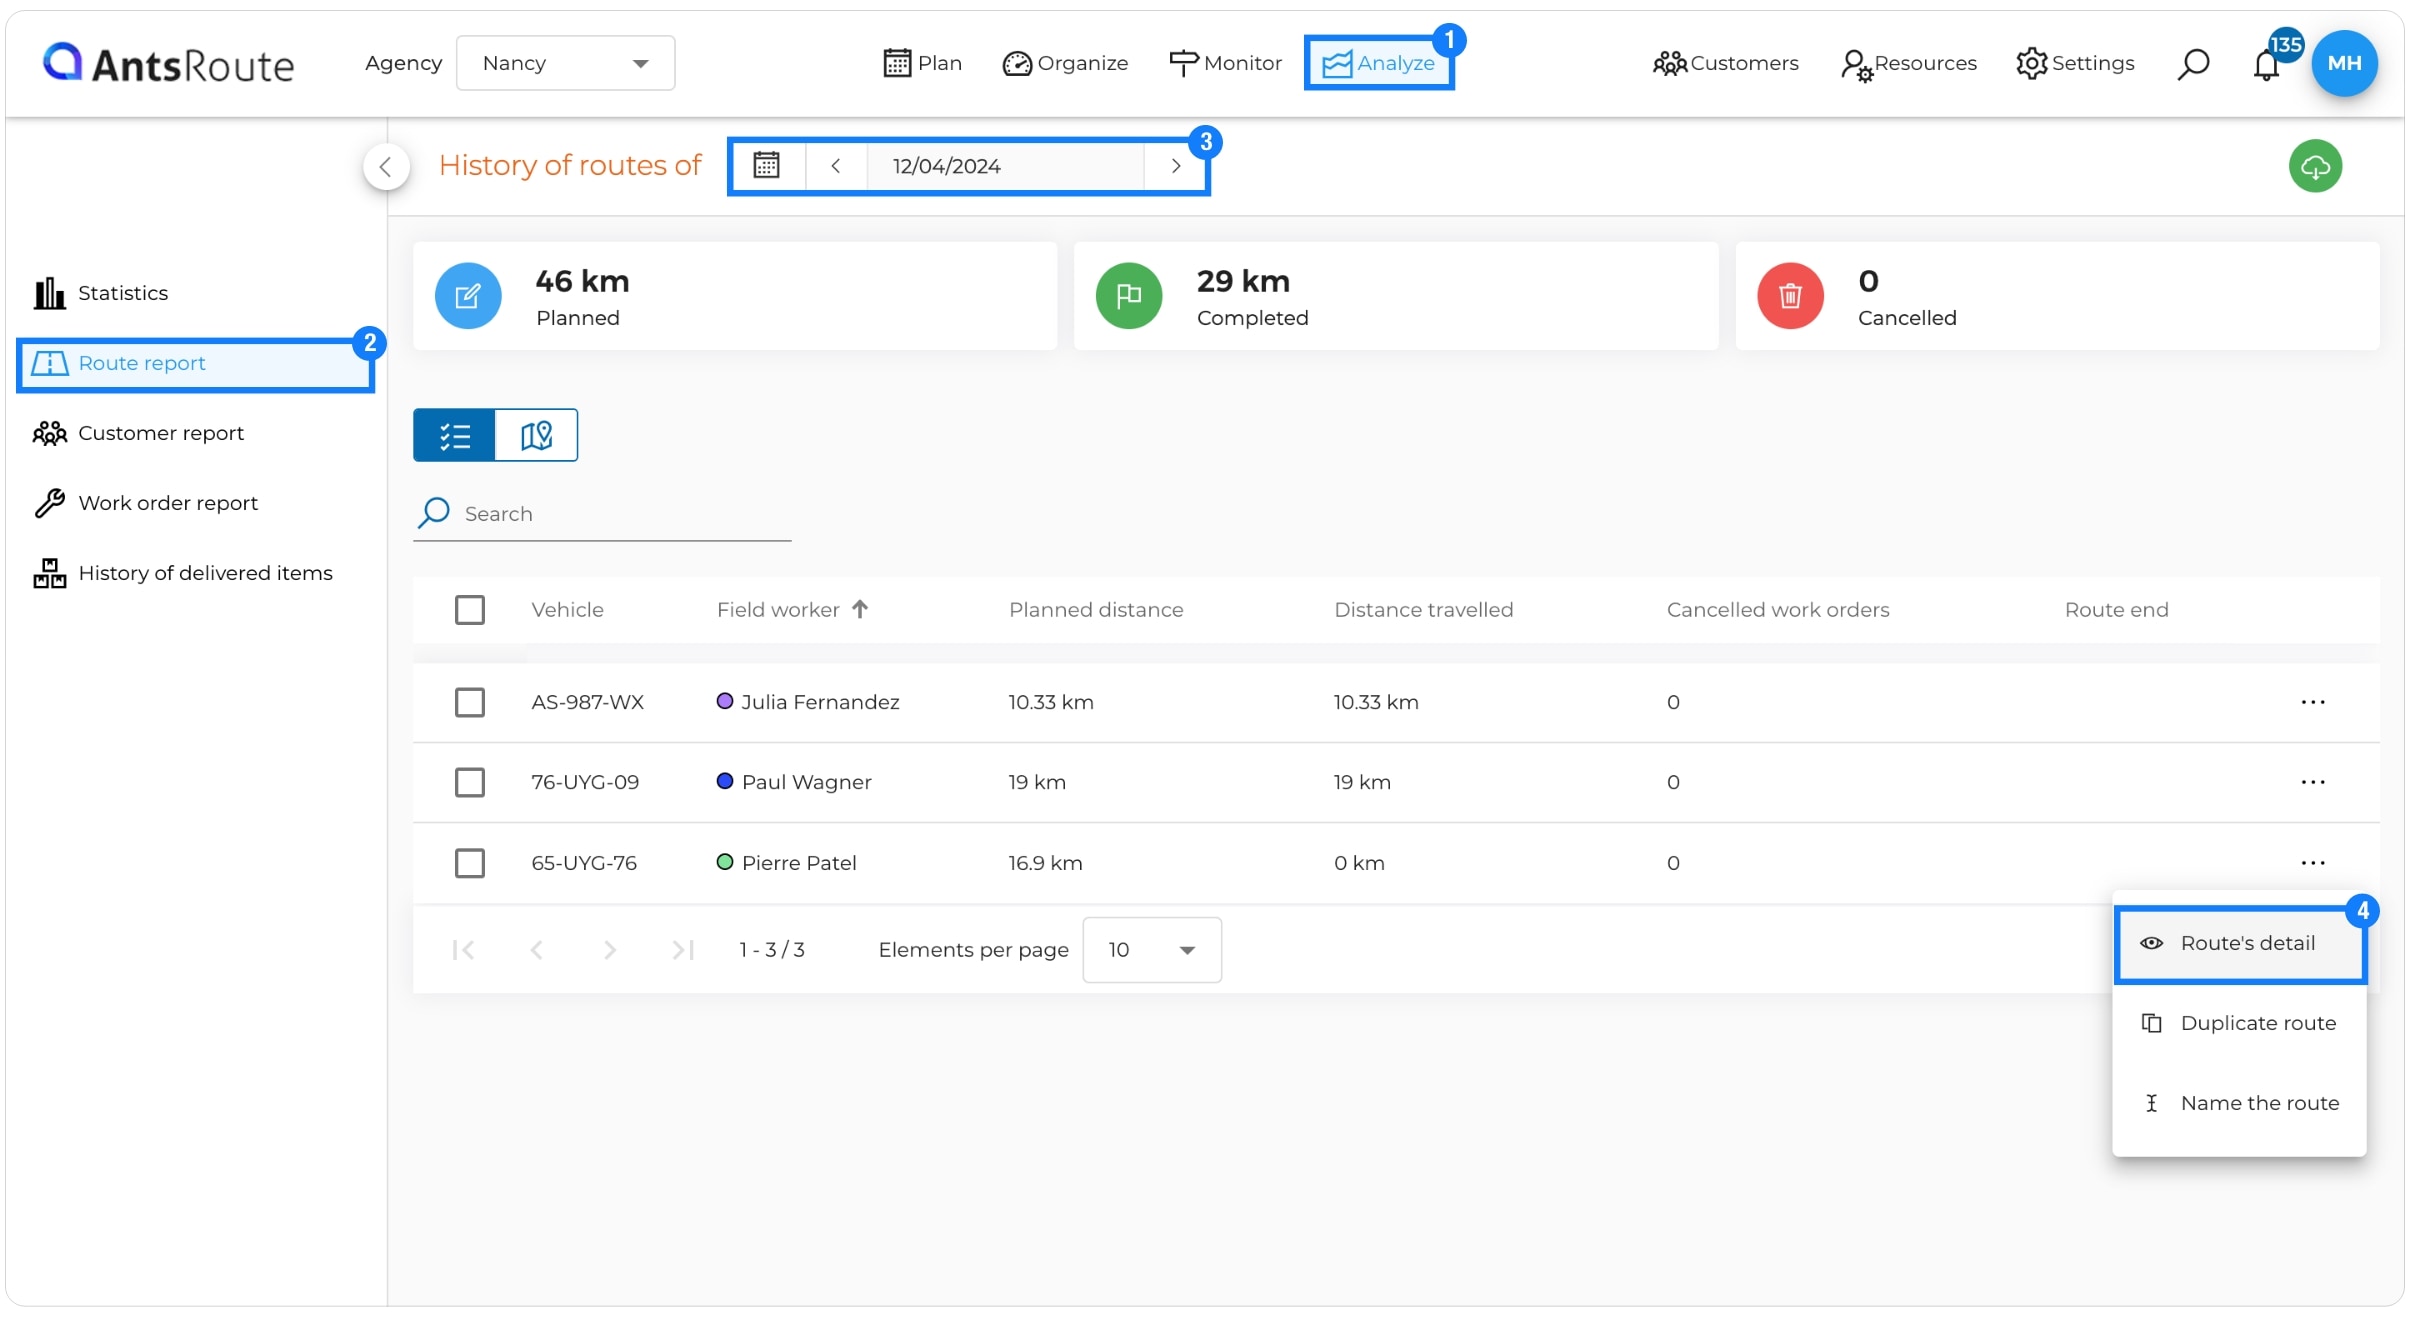
Task: Click the search magnifier beside Search field
Action: pyautogui.click(x=434, y=513)
